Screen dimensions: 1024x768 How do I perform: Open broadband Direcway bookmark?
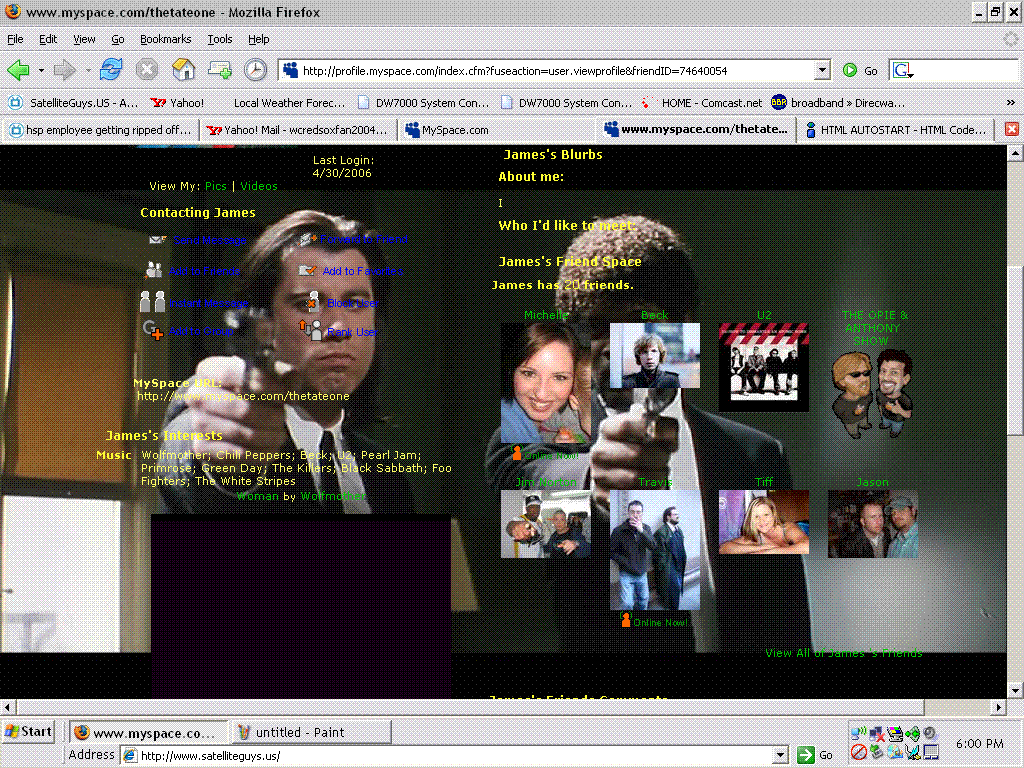(x=839, y=103)
